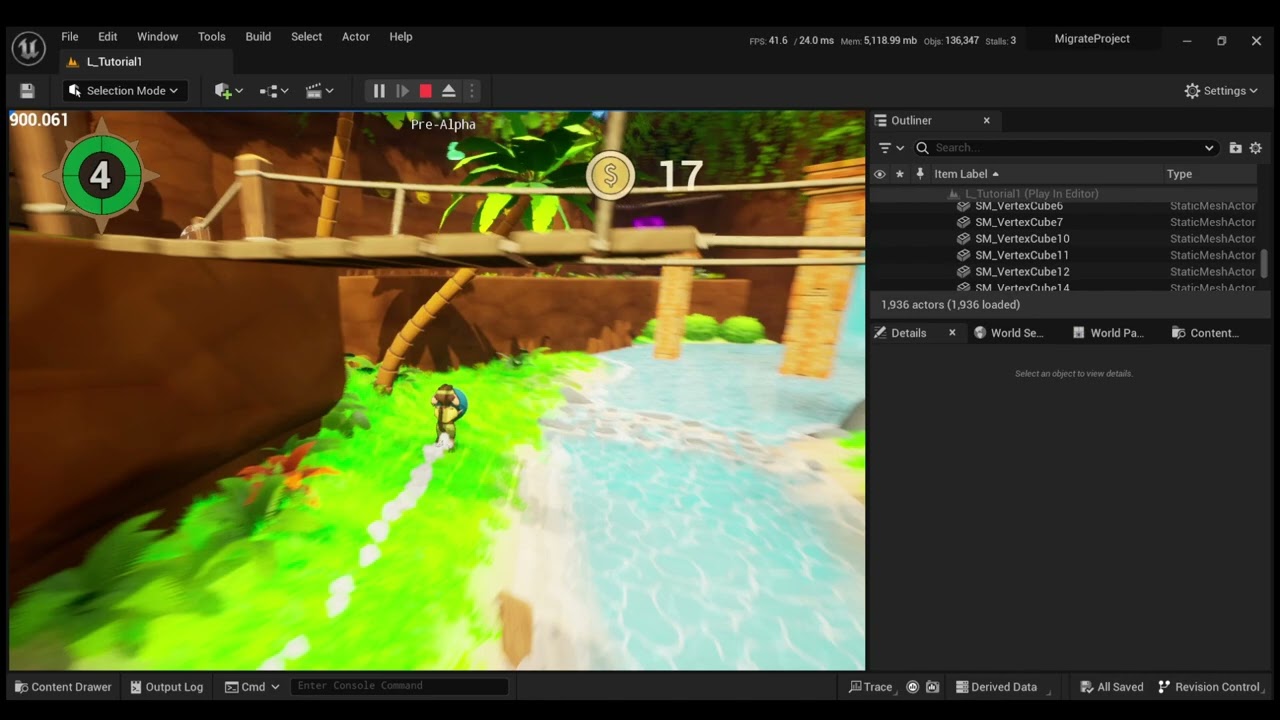Pause the play-in-editor session
1280x720 pixels.
(x=379, y=91)
